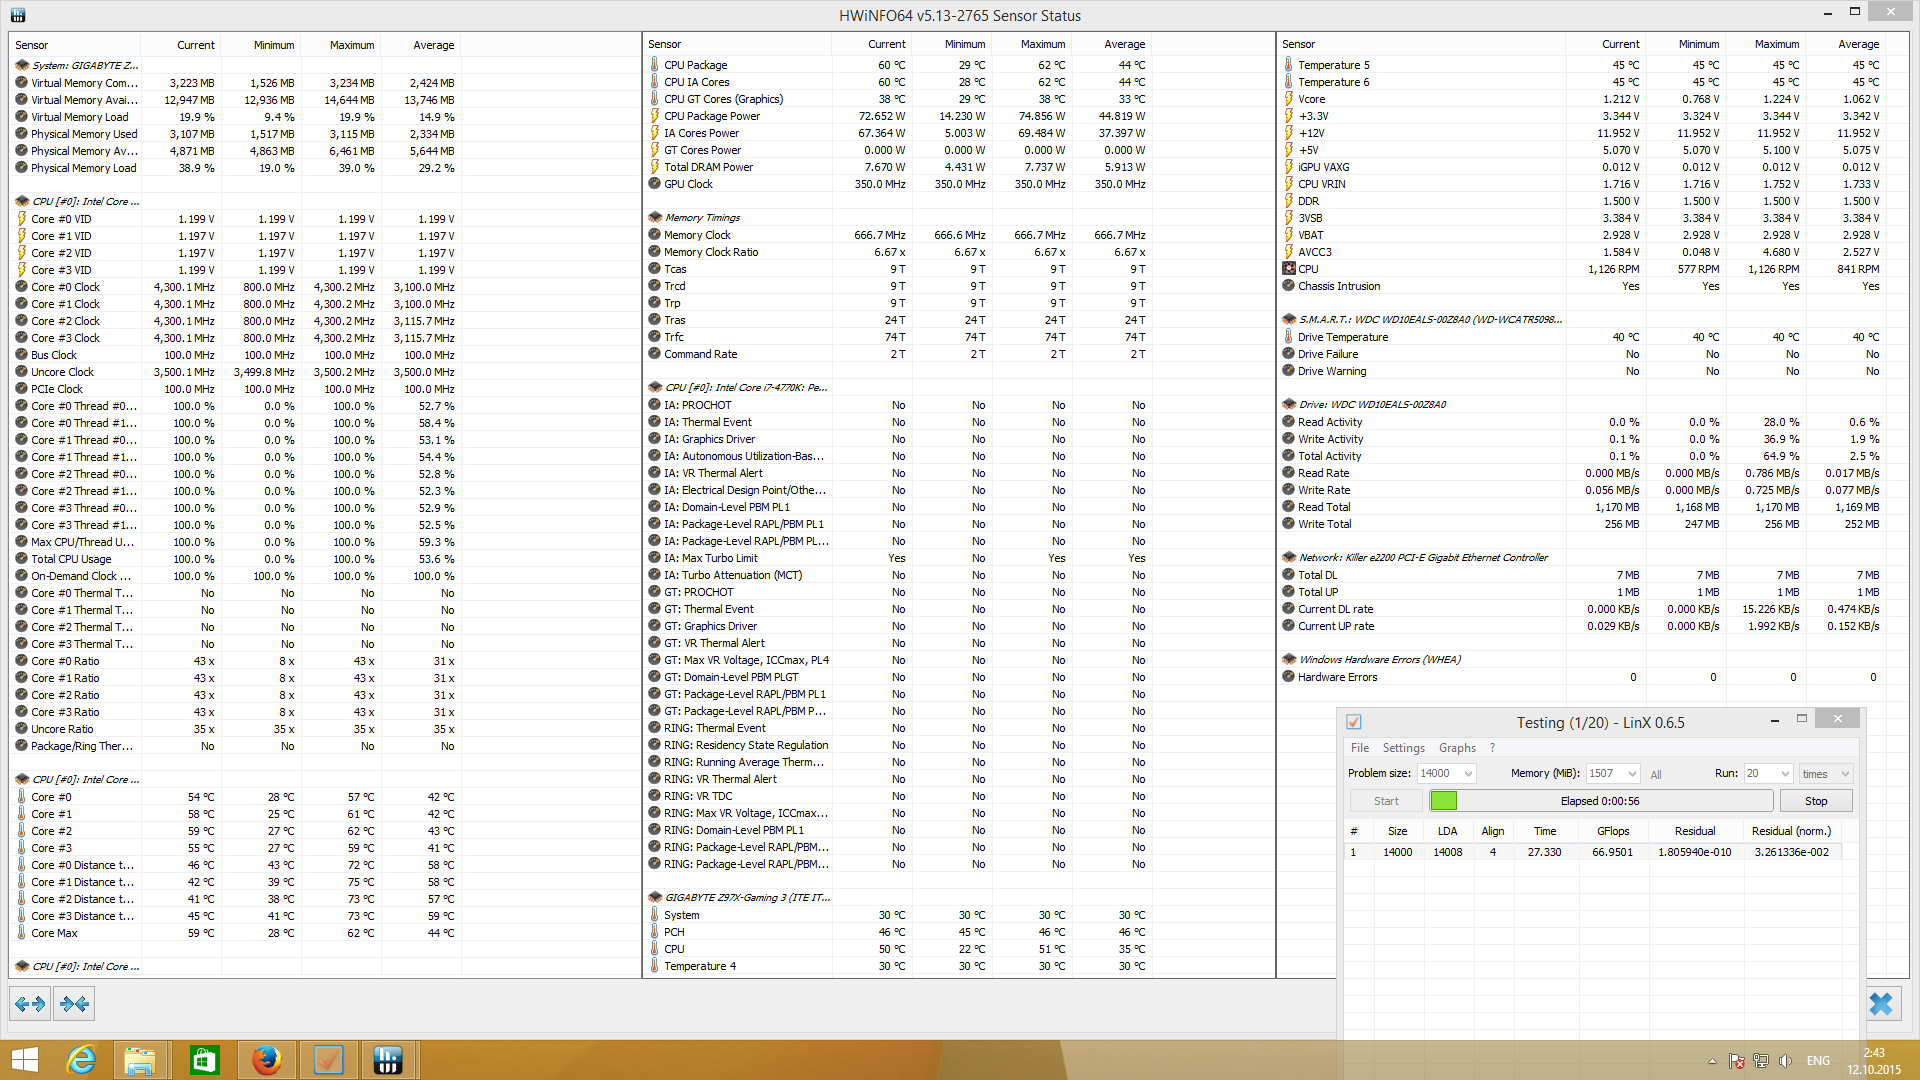Open LinX Settings menu
This screenshot has width=1920, height=1080.
click(x=1403, y=748)
